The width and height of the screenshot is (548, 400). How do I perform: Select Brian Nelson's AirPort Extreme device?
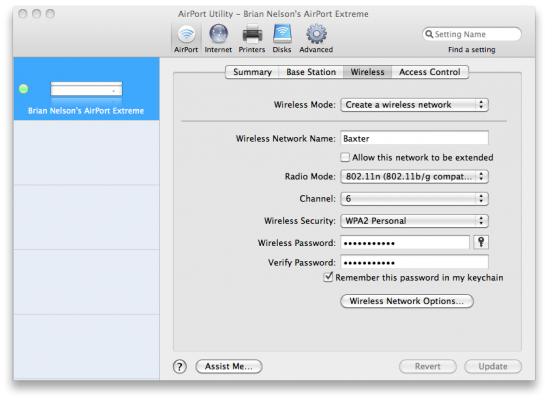tap(86, 89)
